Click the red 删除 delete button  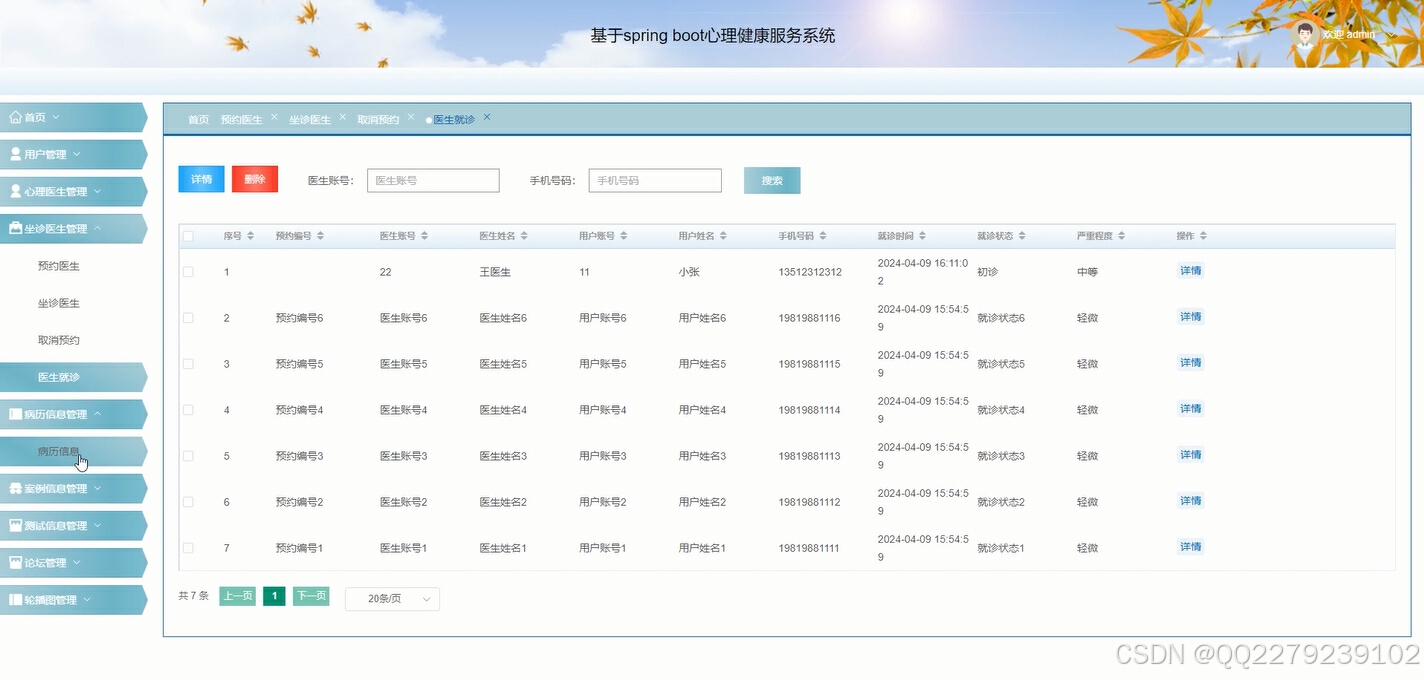click(254, 179)
